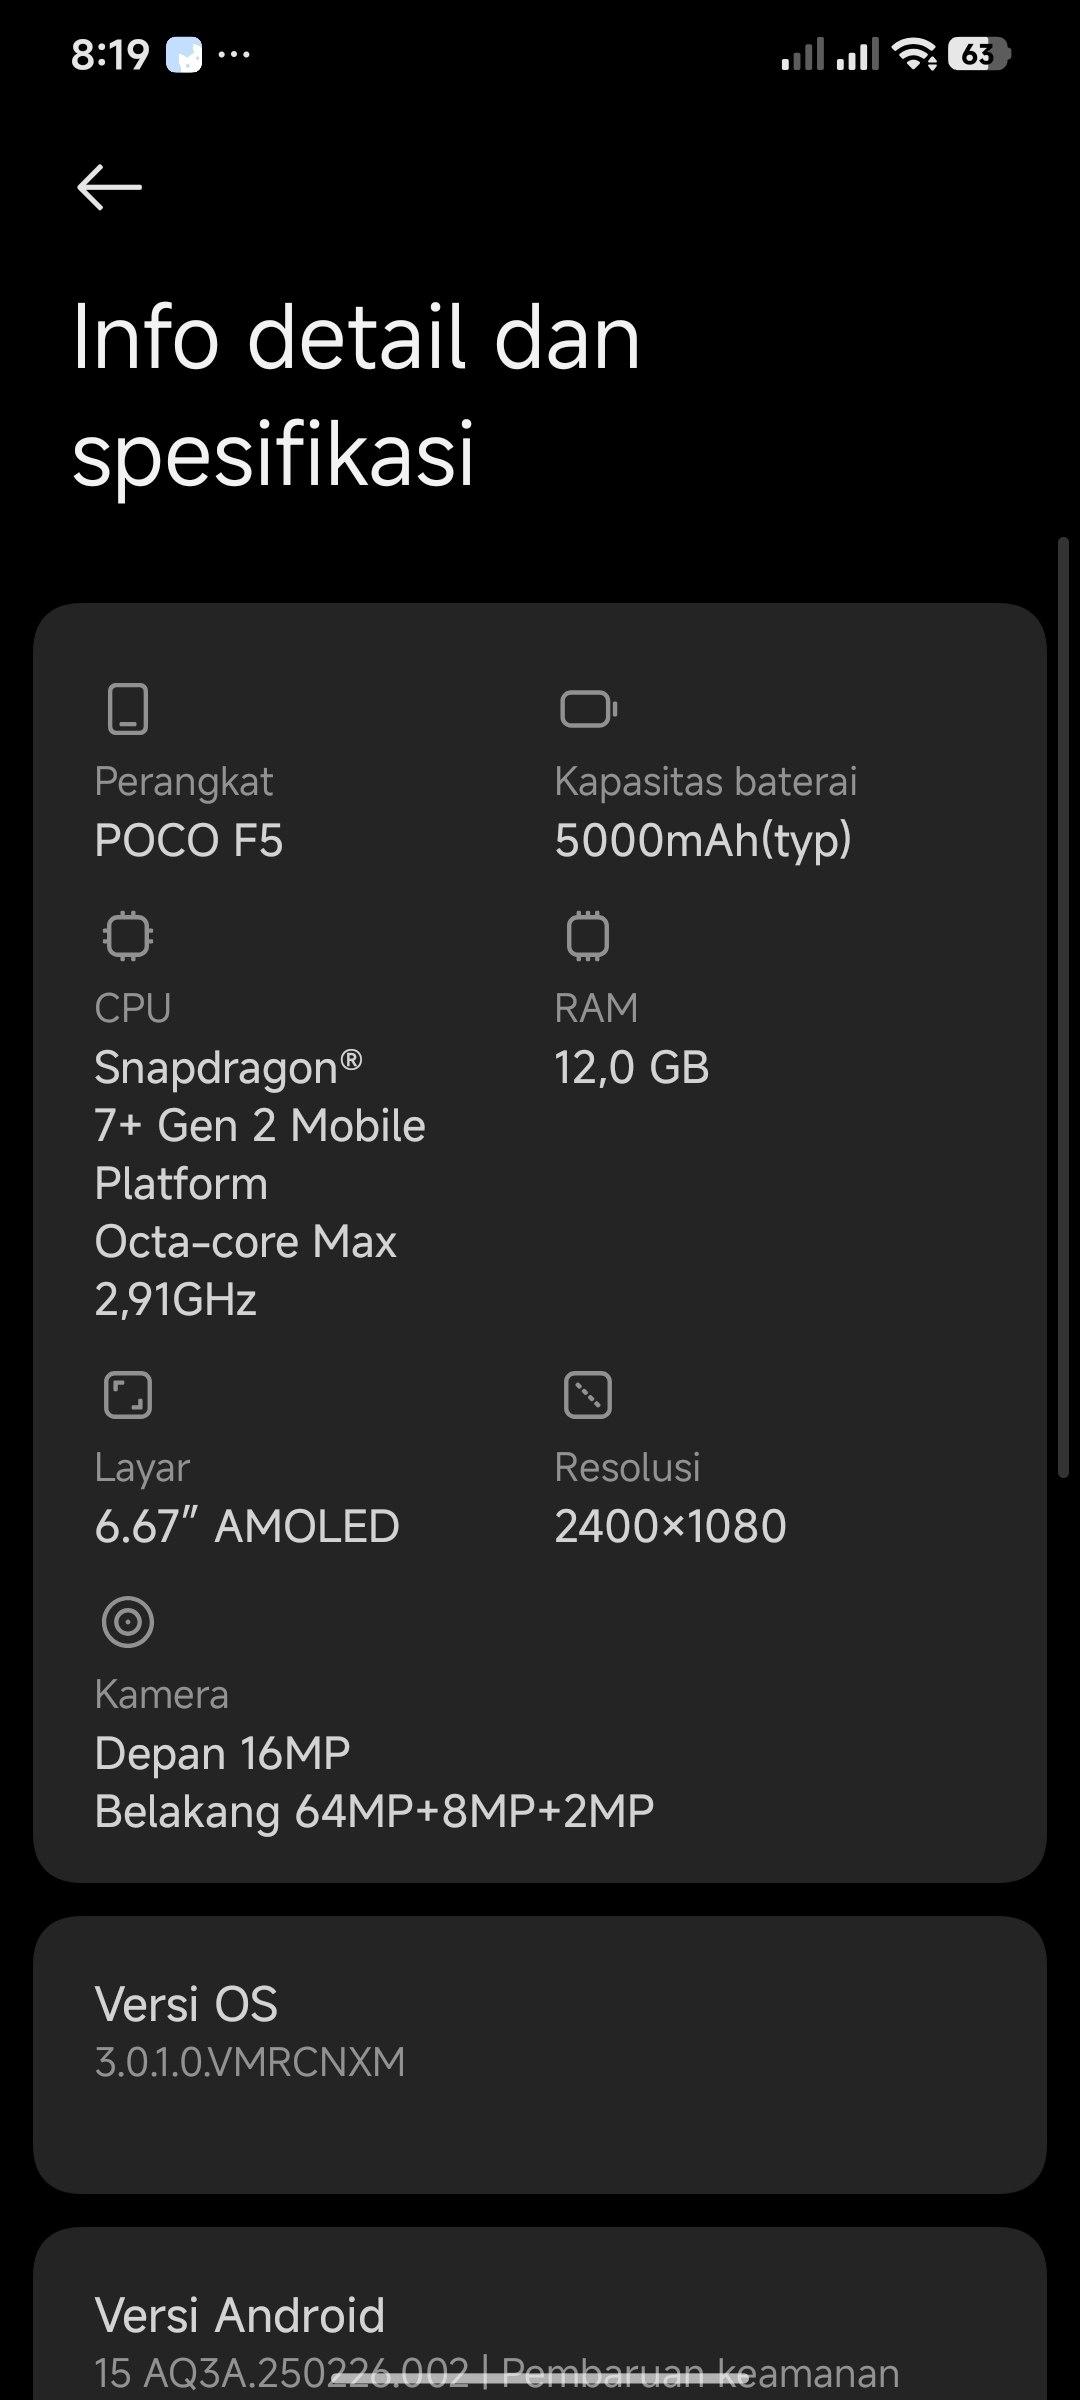The image size is (1080, 2400).
Task: Tap the battery level status indicator
Action: click(x=979, y=54)
